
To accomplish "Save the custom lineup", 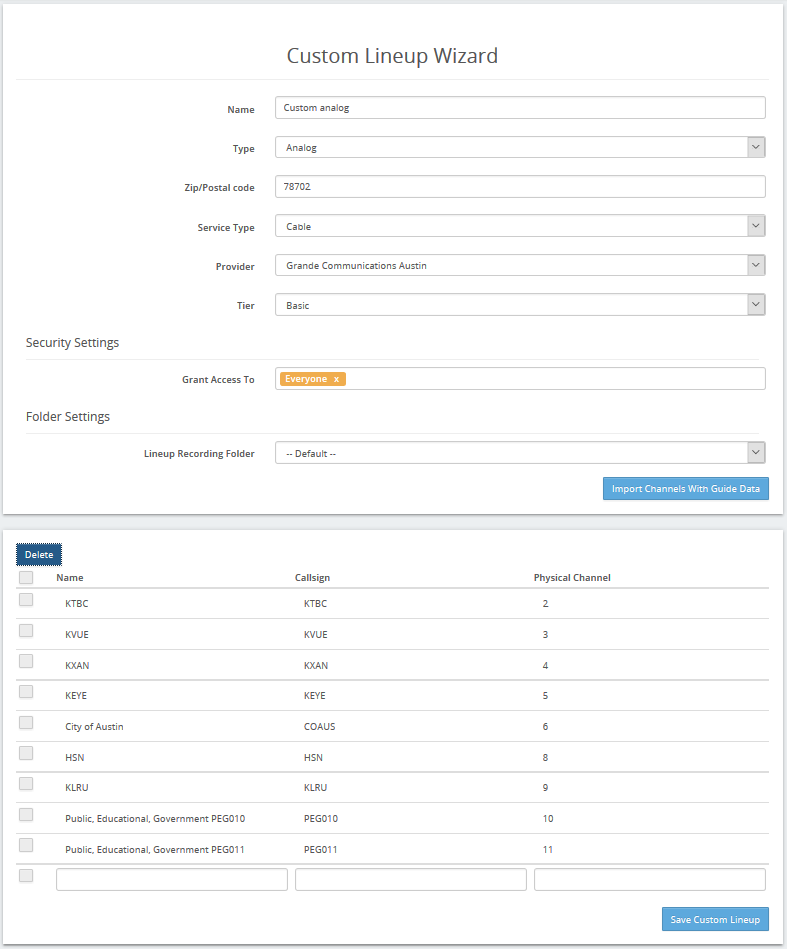I will tap(715, 919).
